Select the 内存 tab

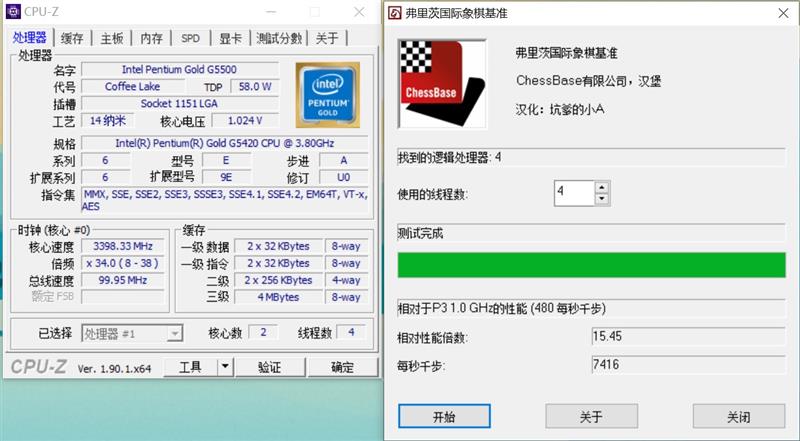[152, 38]
